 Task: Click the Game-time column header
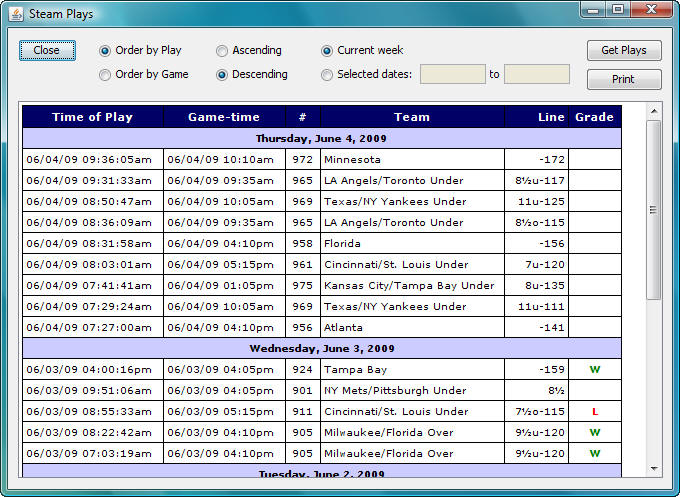coord(224,117)
